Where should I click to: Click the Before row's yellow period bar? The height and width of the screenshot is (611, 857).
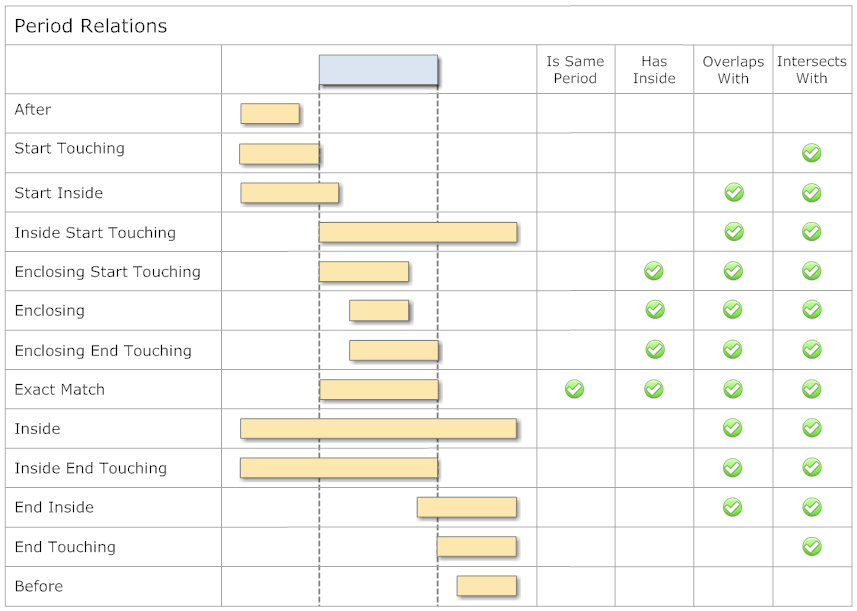point(487,586)
